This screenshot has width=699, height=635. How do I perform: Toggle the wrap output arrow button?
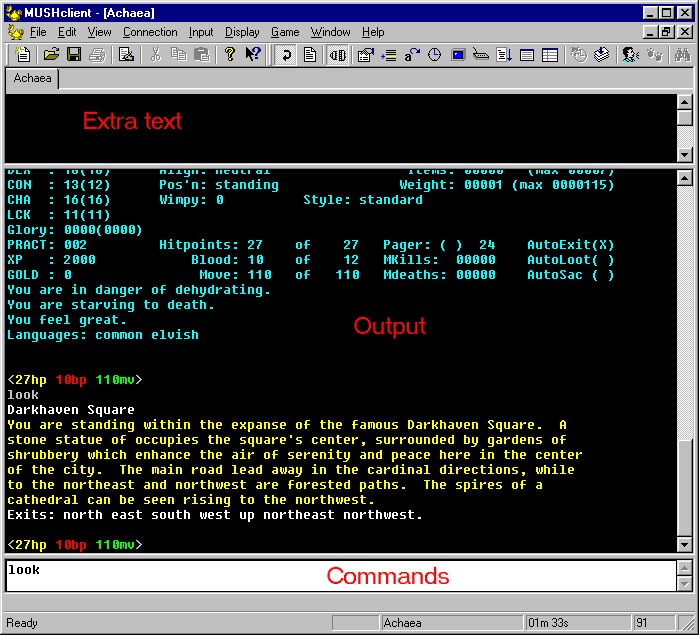(x=287, y=55)
